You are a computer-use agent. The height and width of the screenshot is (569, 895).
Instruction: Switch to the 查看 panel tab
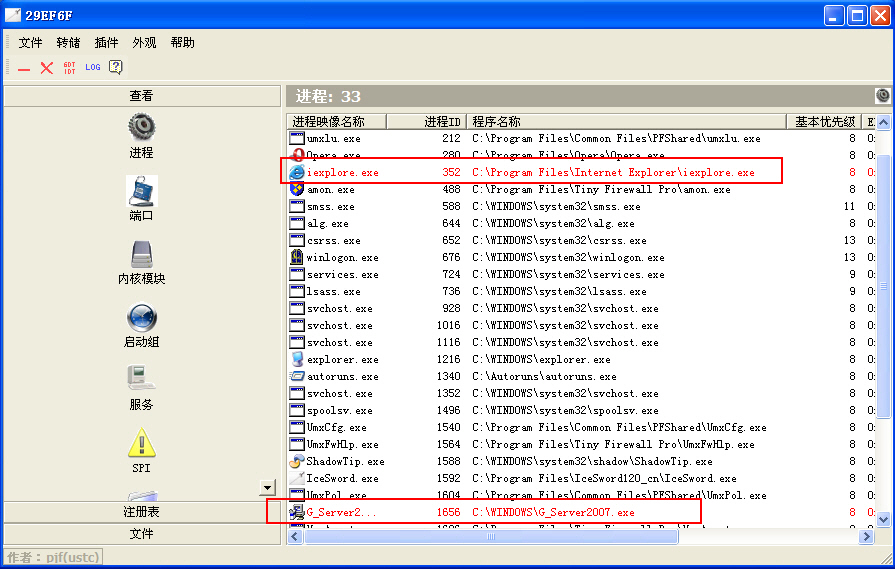click(142, 96)
